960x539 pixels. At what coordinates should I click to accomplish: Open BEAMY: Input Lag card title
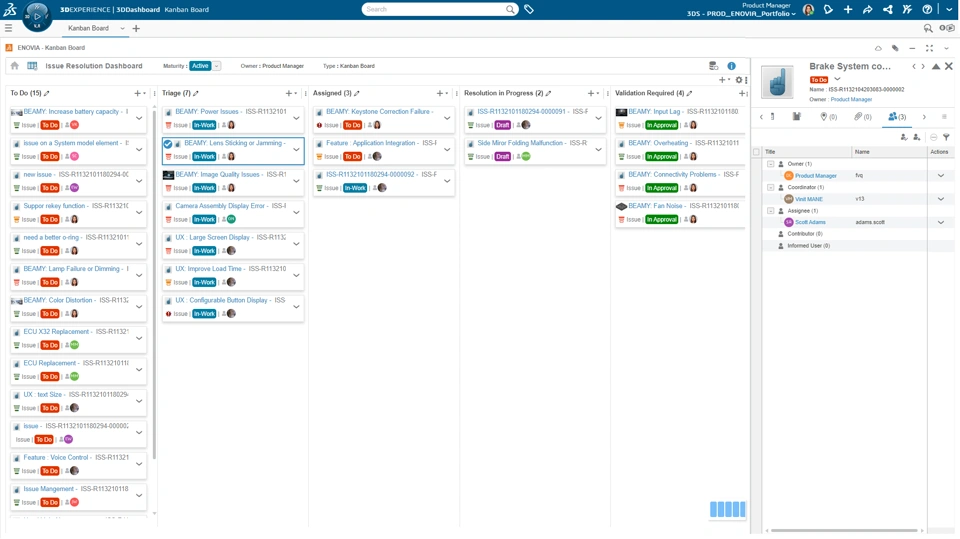[x=654, y=111]
